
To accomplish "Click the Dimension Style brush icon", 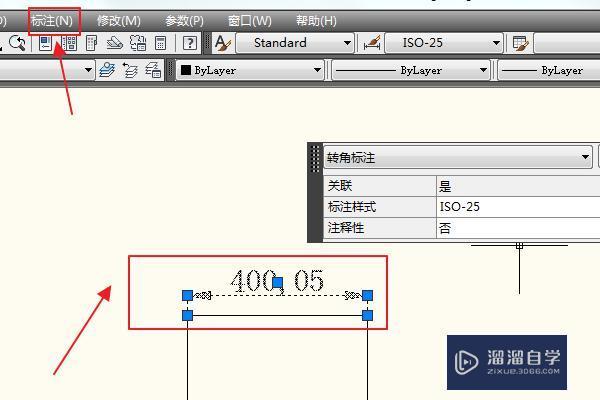I will (372, 43).
